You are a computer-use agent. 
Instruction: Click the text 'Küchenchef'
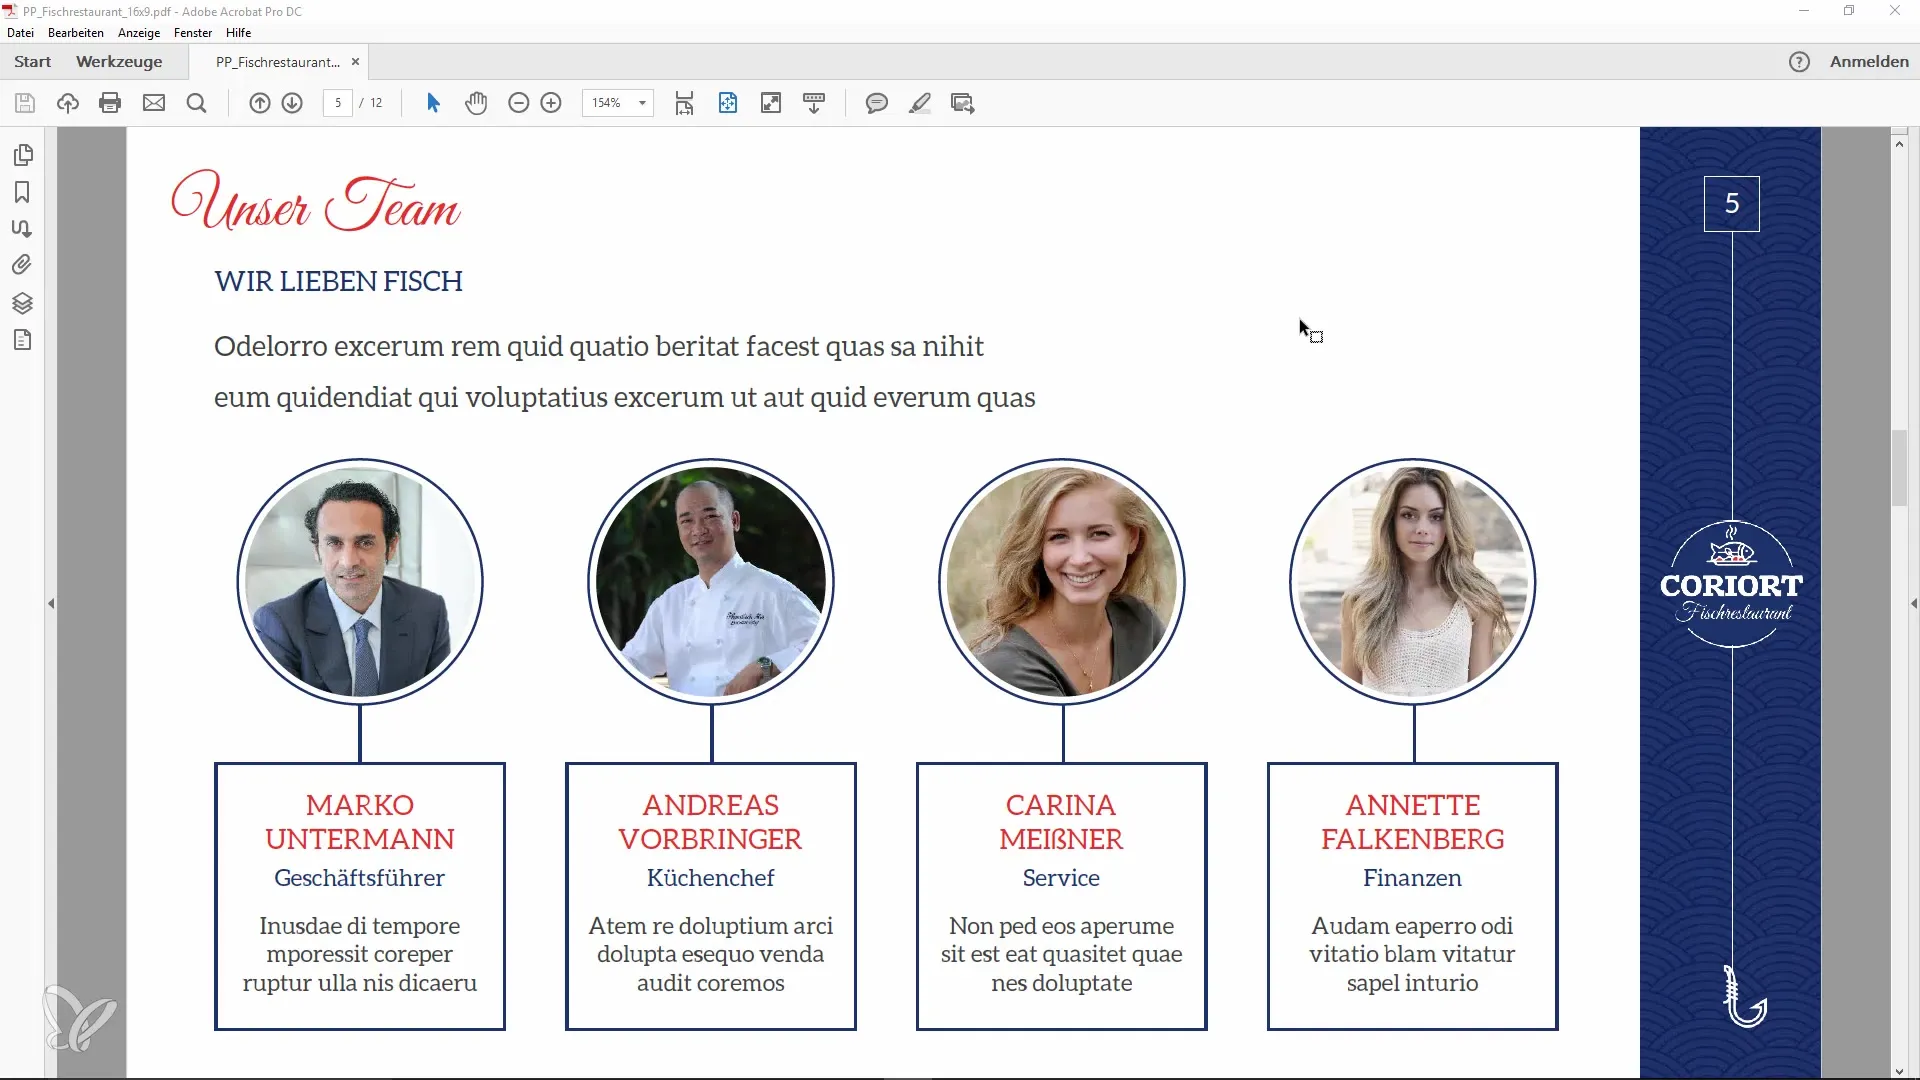click(711, 878)
